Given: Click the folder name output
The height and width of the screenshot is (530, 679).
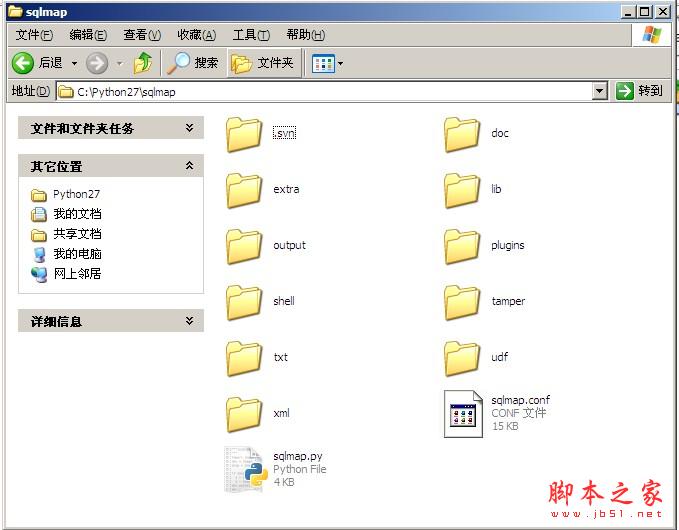Looking at the screenshot, I should (x=289, y=246).
